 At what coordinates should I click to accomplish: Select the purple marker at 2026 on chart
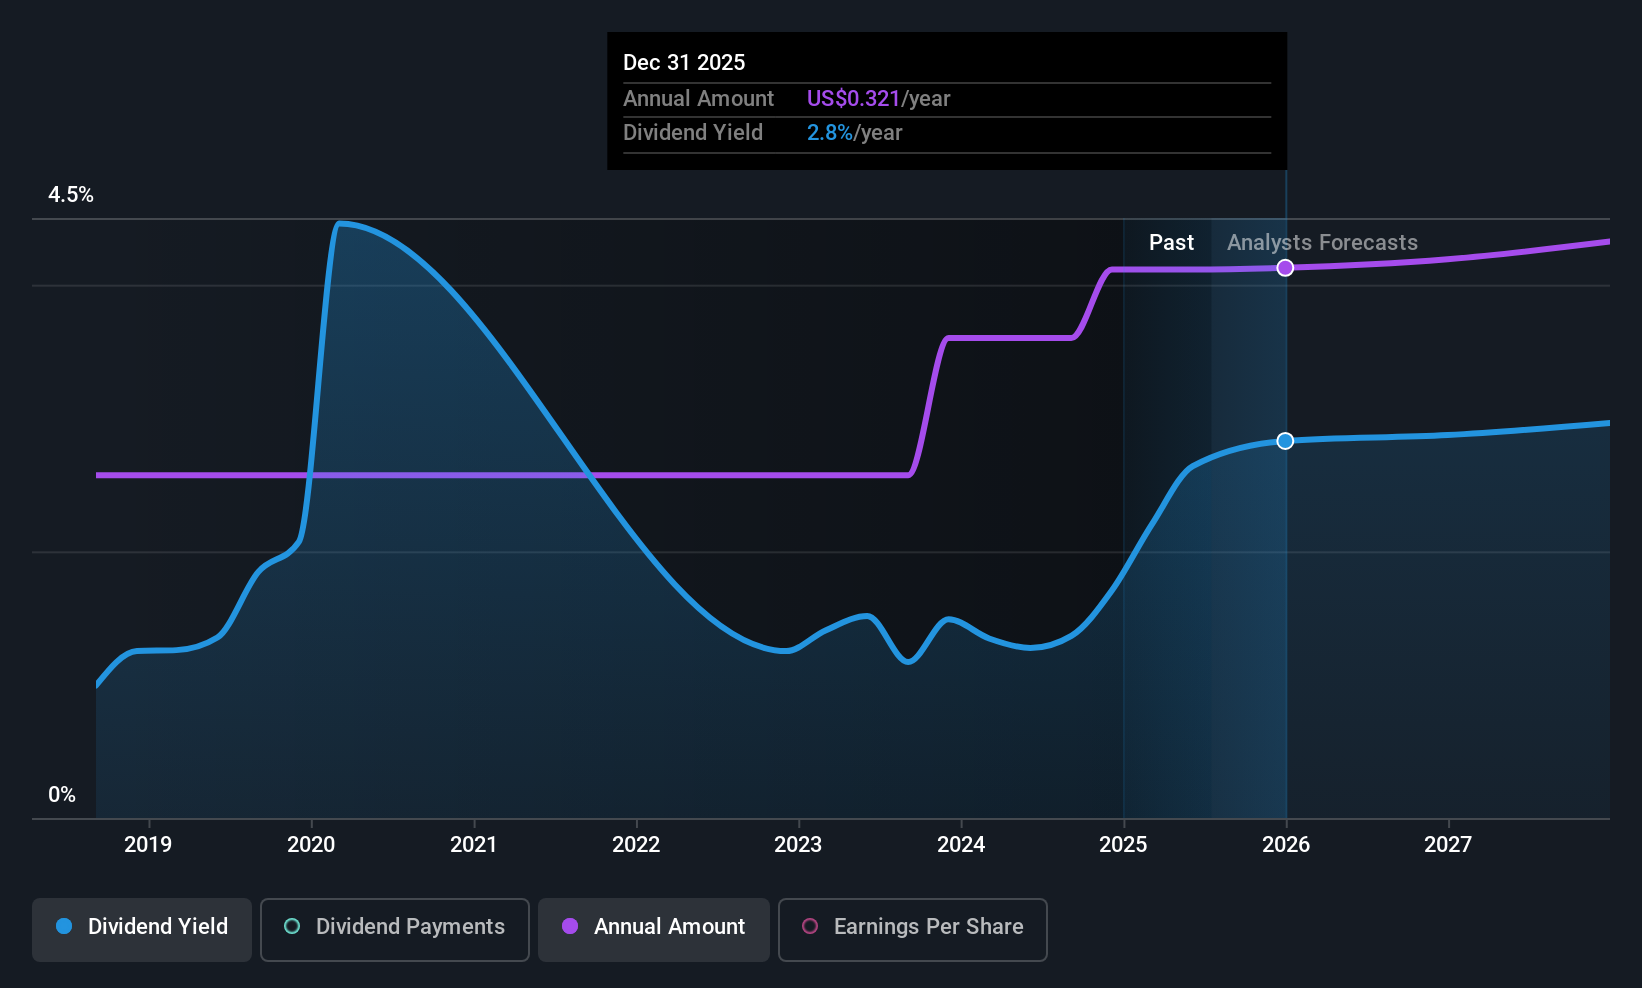[1286, 268]
